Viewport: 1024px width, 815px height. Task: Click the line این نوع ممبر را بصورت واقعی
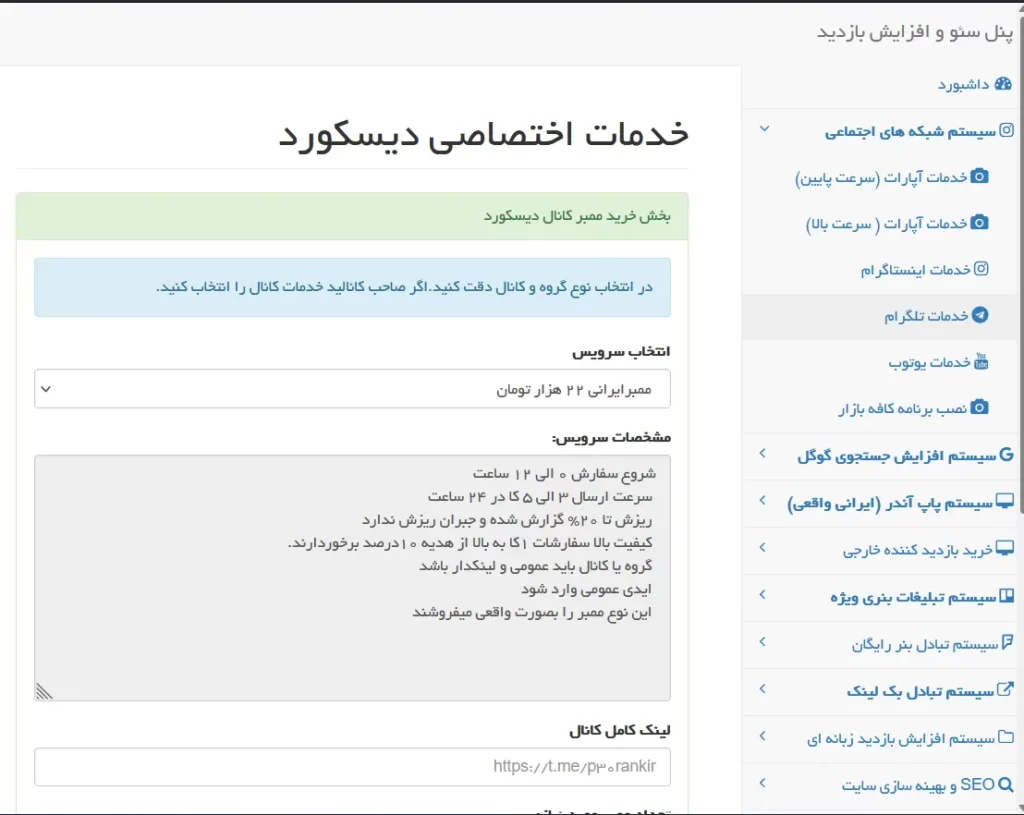(532, 612)
